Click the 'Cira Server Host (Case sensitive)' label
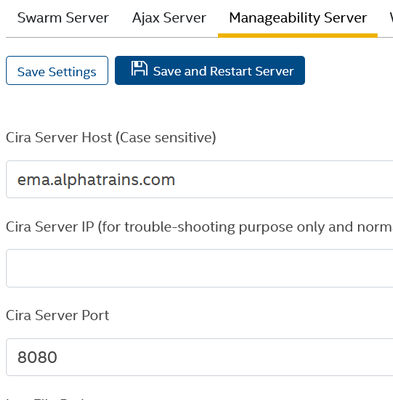The image size is (393, 400). pos(111,138)
